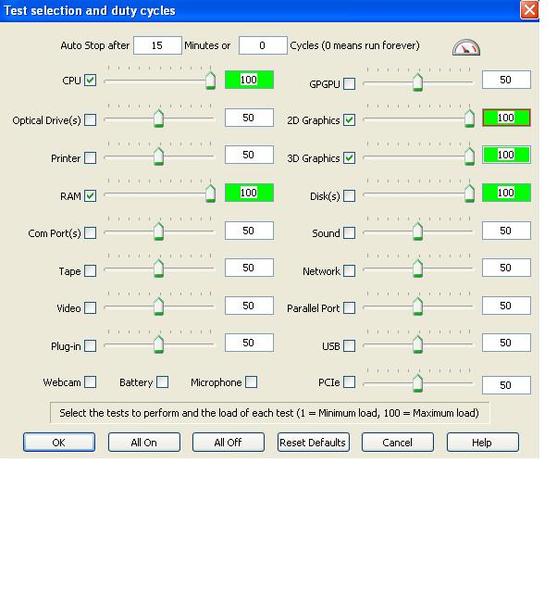Turn on the Microphone test
The image size is (557, 600).
251,382
